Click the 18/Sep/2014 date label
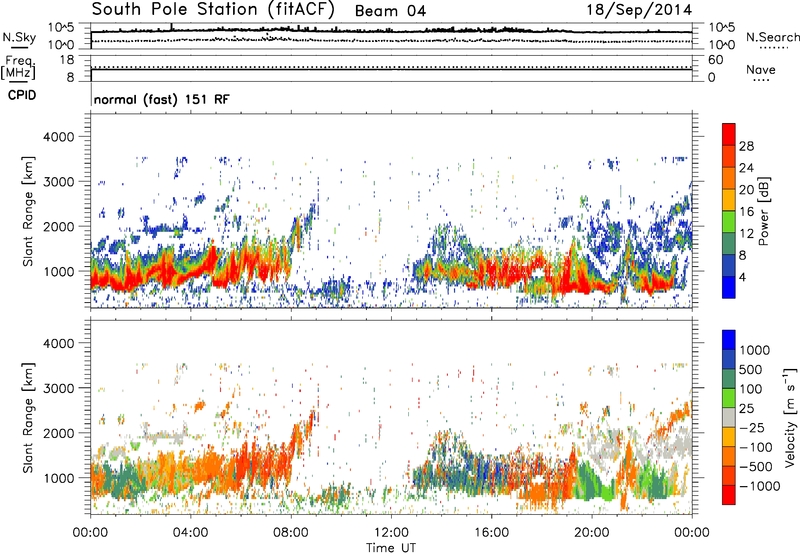 pyautogui.click(x=639, y=10)
